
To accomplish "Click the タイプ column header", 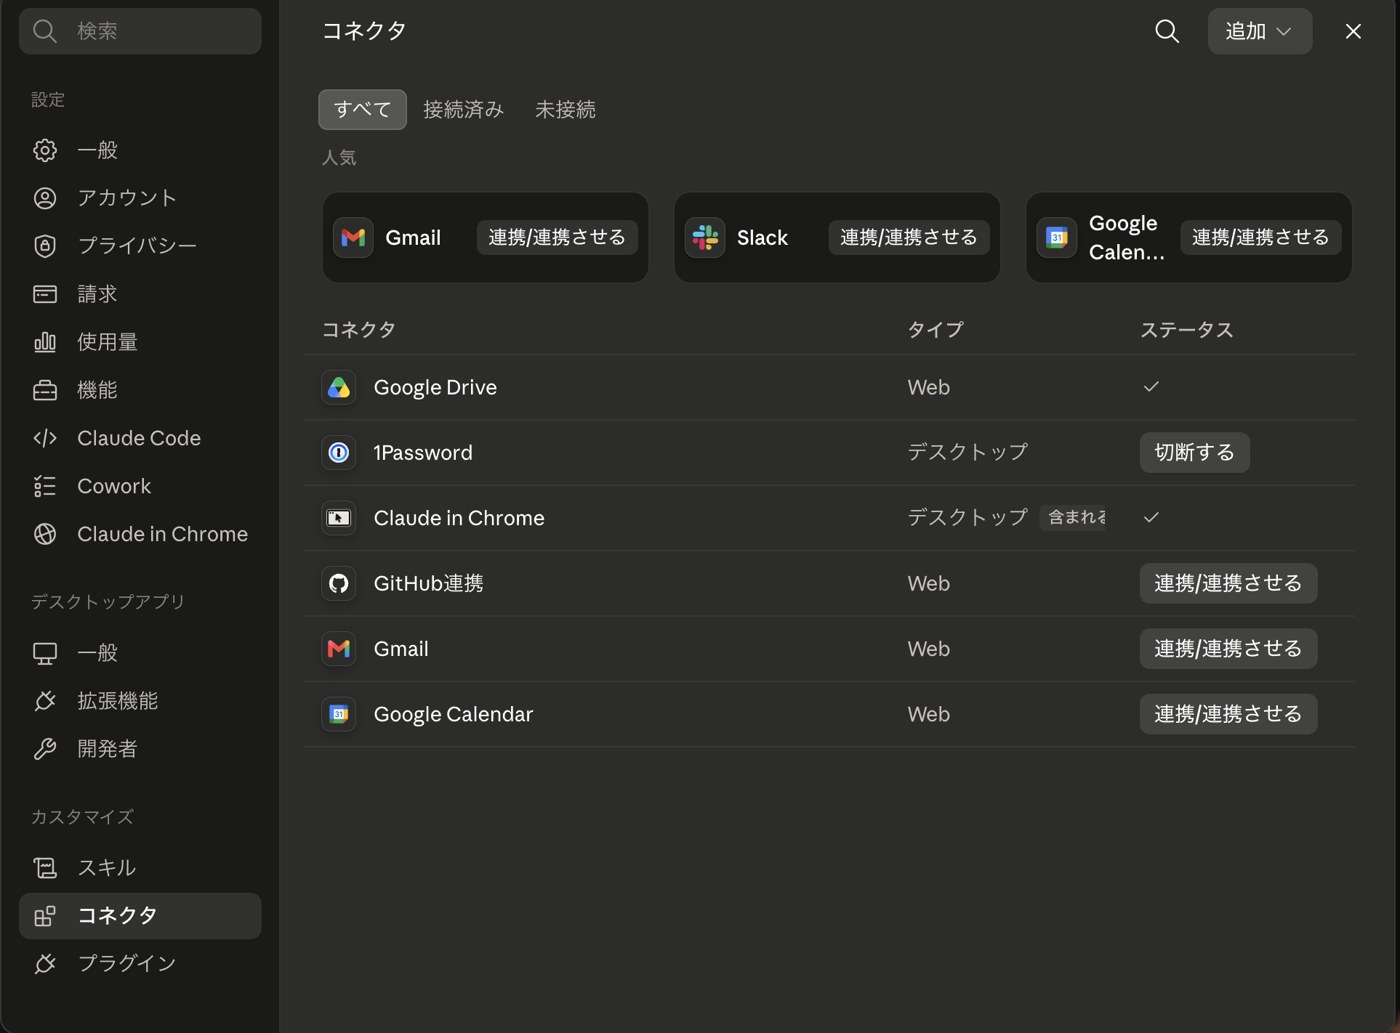I will (935, 330).
